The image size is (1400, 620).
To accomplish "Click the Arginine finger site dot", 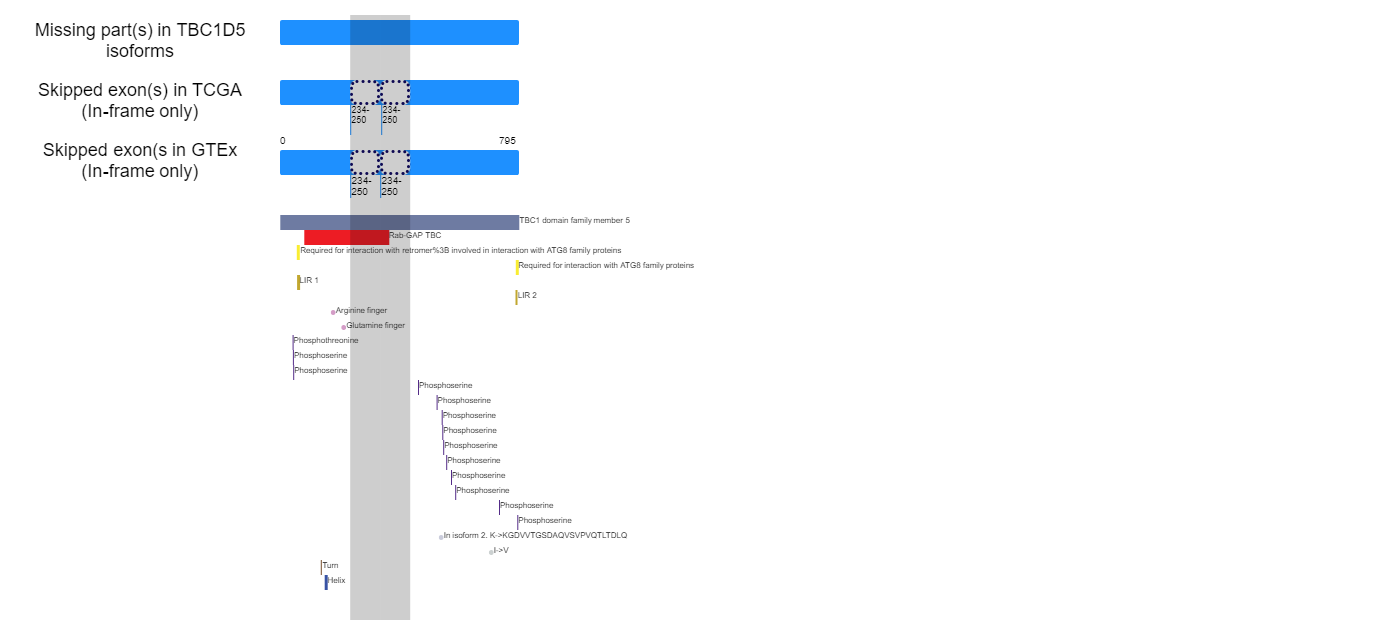I will click(x=333, y=312).
